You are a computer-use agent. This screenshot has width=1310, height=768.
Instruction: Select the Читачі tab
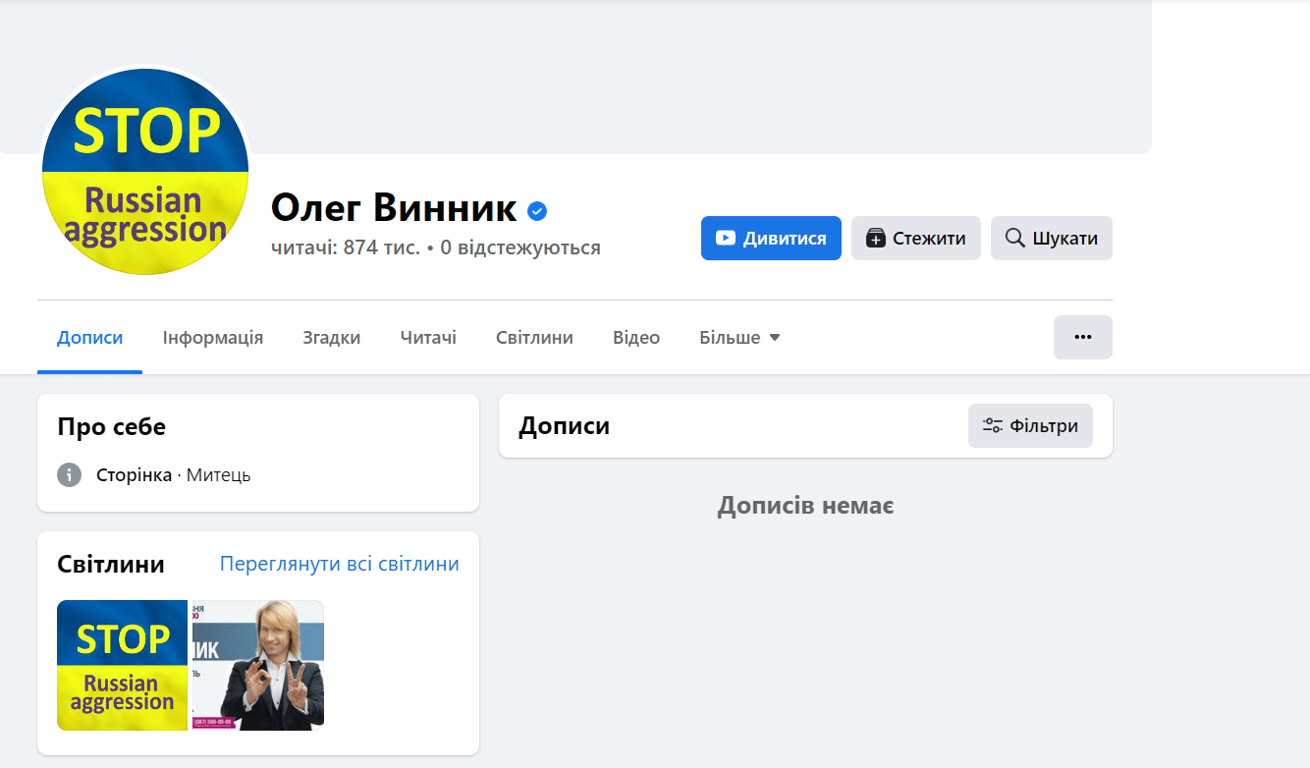[x=428, y=338]
